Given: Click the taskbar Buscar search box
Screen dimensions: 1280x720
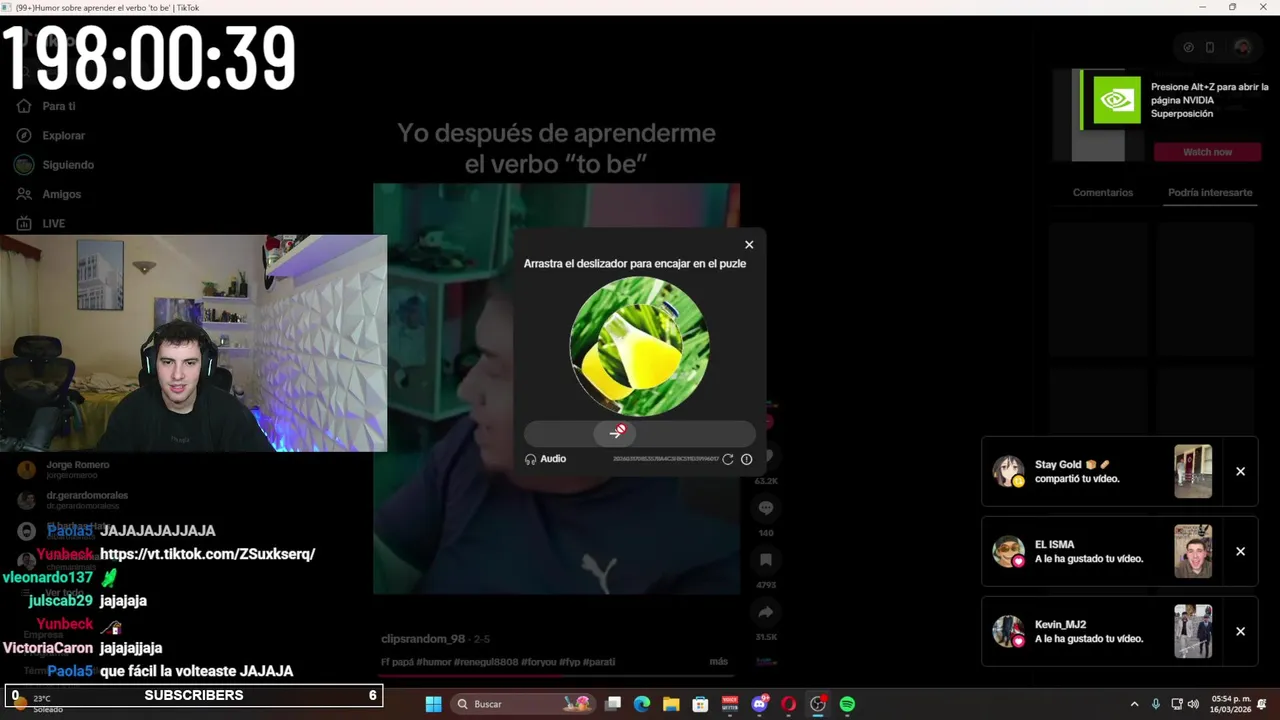Looking at the screenshot, I should coord(522,704).
